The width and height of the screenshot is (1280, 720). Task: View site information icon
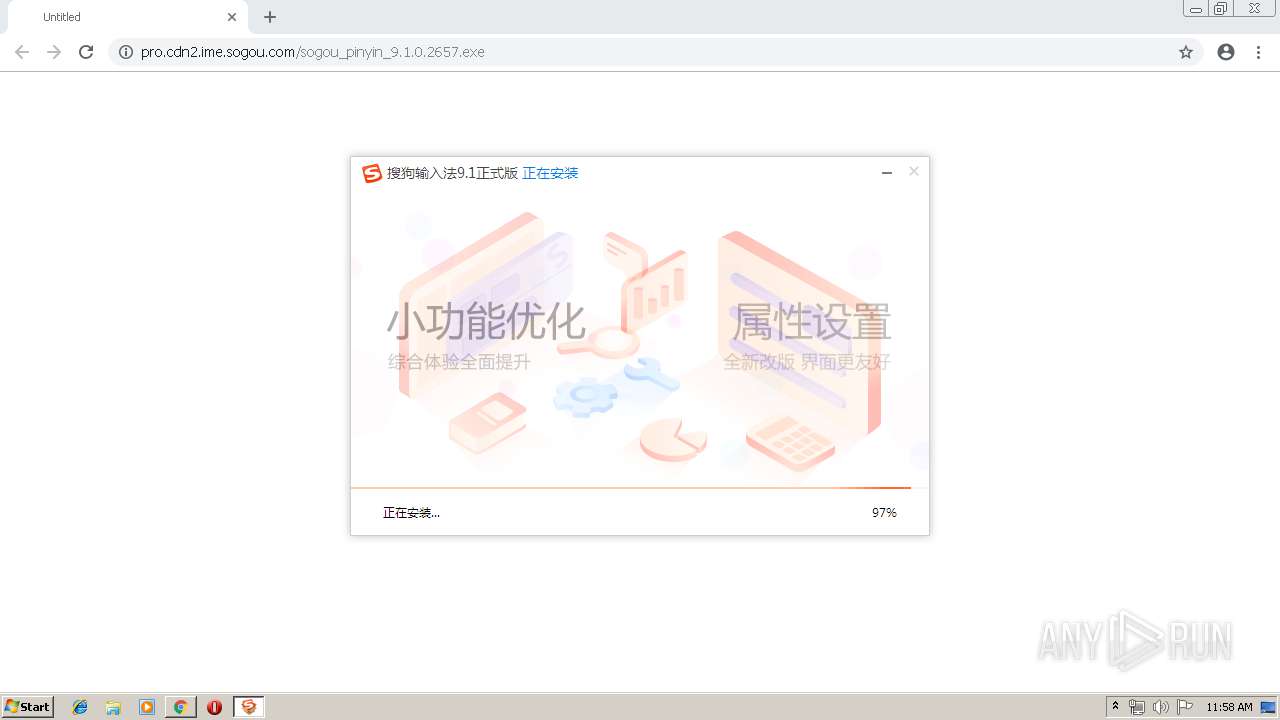pos(125,52)
